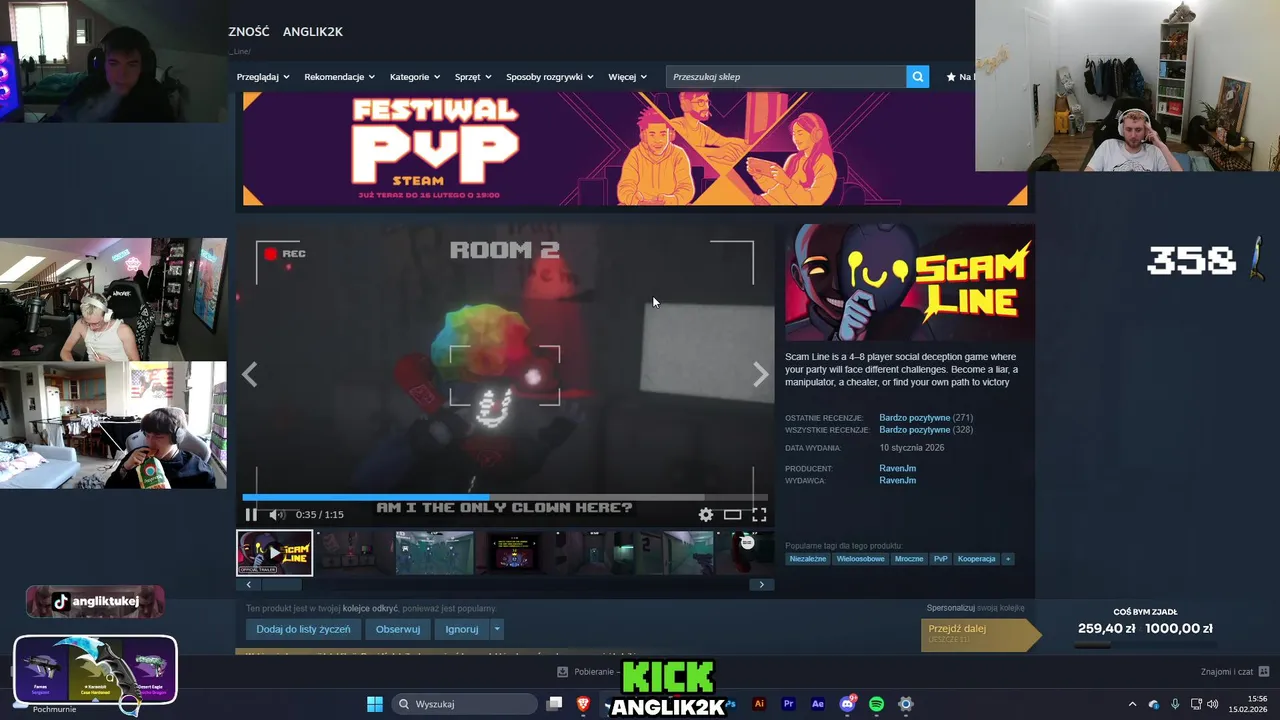Open the Scam Line capsule image
1280x720 pixels.
910,284
